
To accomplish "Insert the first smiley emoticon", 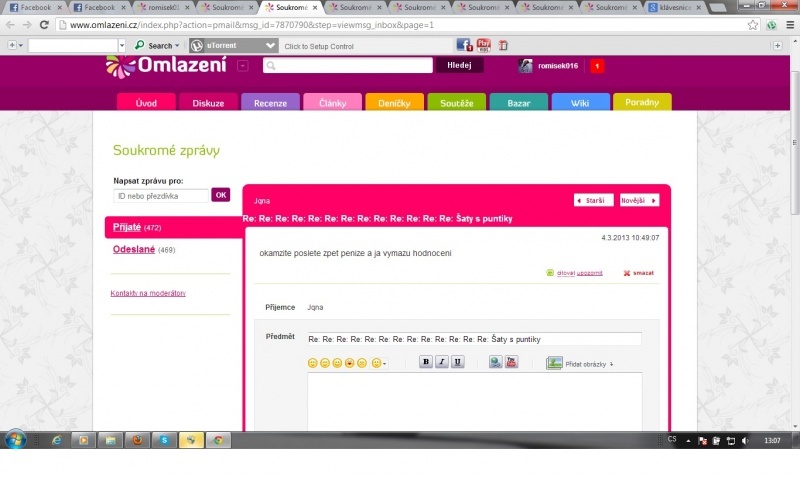I will click(x=312, y=363).
